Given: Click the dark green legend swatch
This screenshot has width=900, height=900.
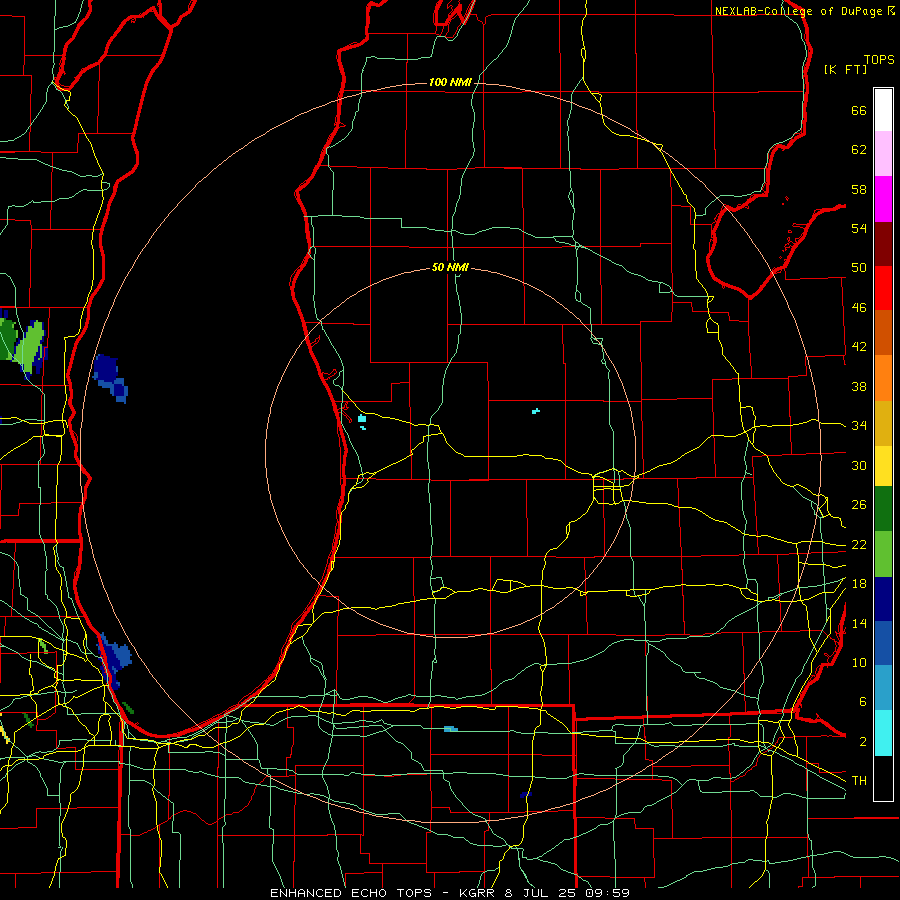Looking at the screenshot, I should pos(883,509).
